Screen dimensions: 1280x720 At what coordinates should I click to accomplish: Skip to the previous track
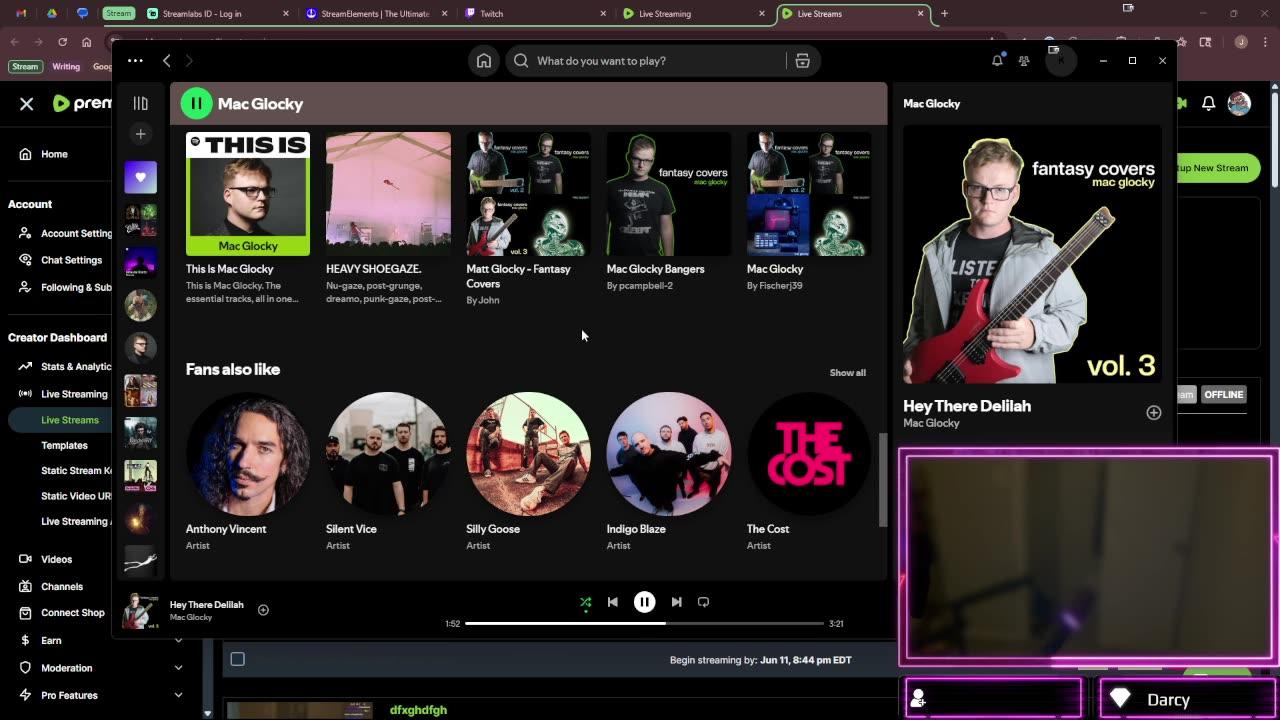pyautogui.click(x=613, y=602)
